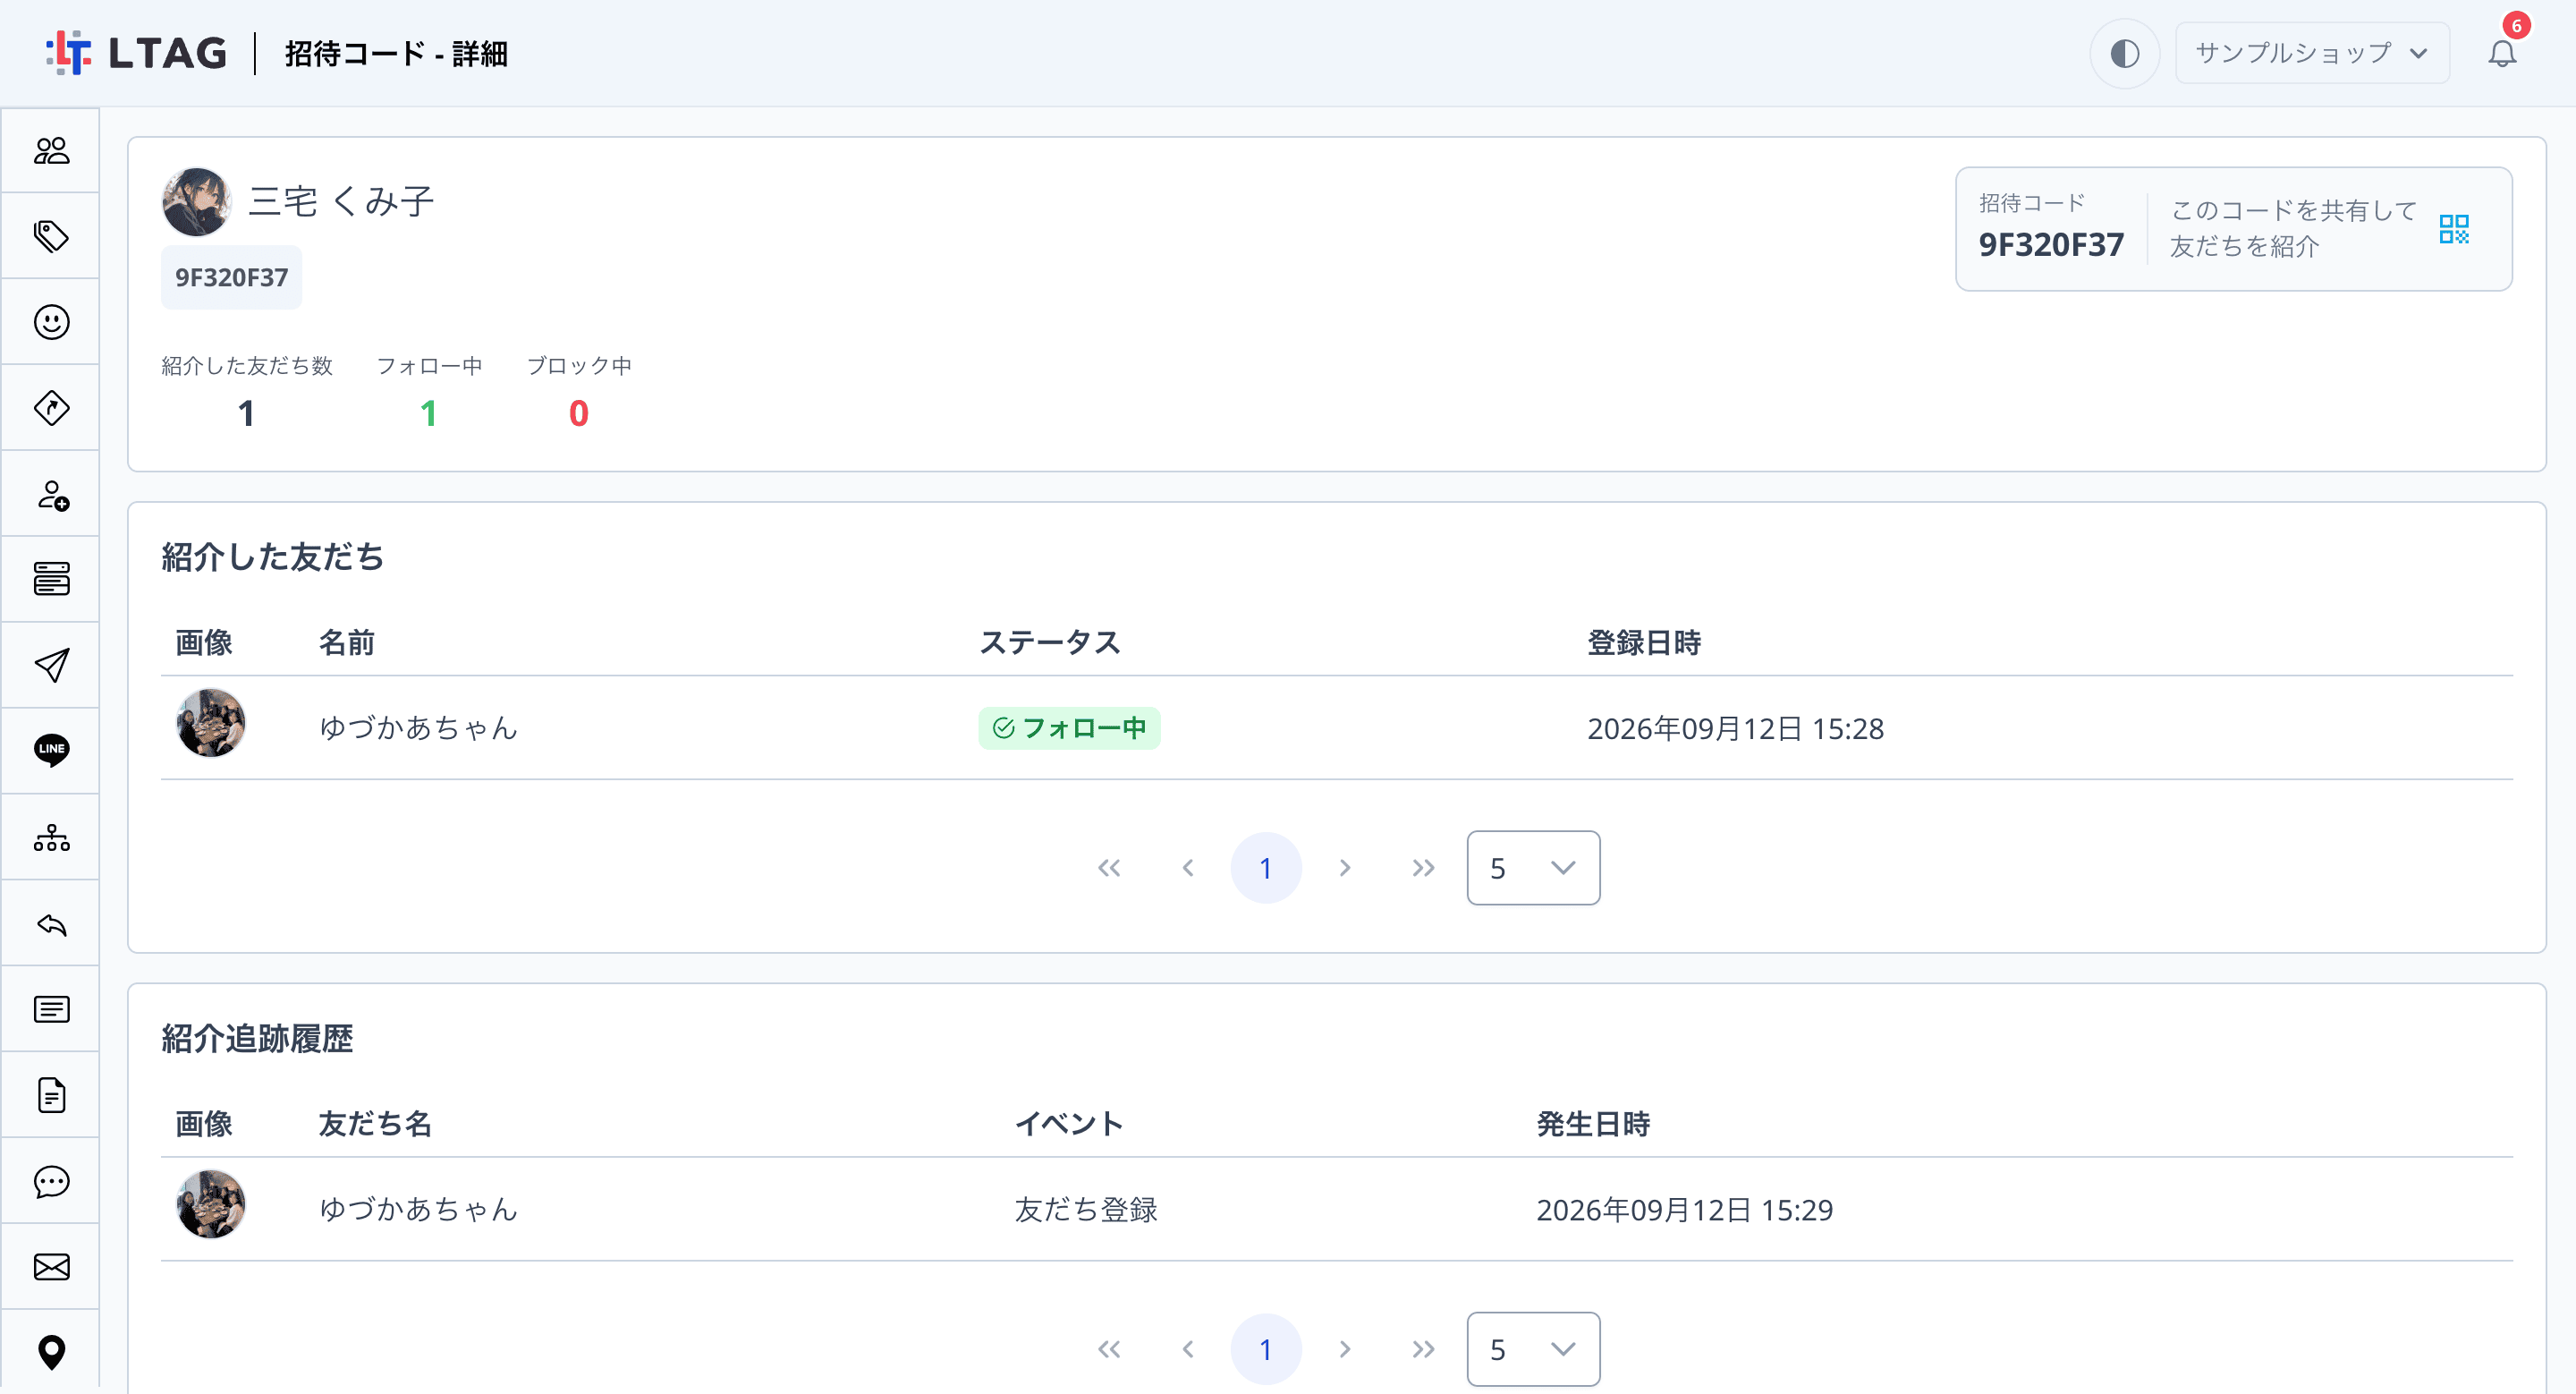Open the paper plane send icon
The width and height of the screenshot is (2576, 1394).
pyautogui.click(x=51, y=665)
